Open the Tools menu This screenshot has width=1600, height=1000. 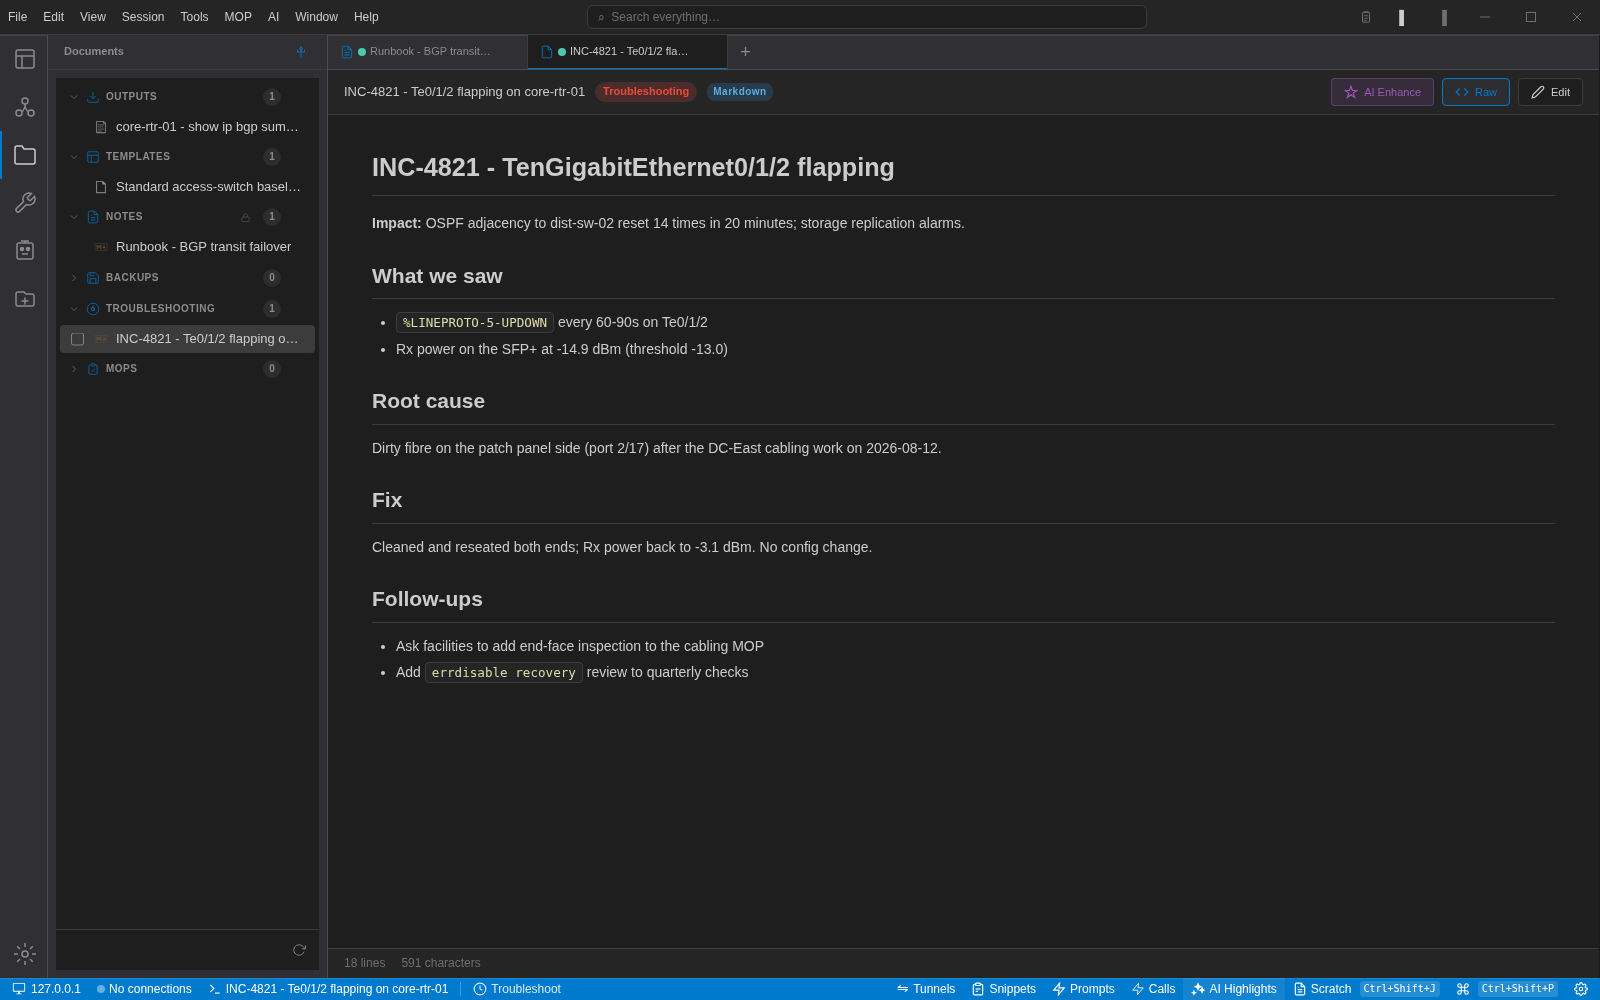click(x=194, y=17)
